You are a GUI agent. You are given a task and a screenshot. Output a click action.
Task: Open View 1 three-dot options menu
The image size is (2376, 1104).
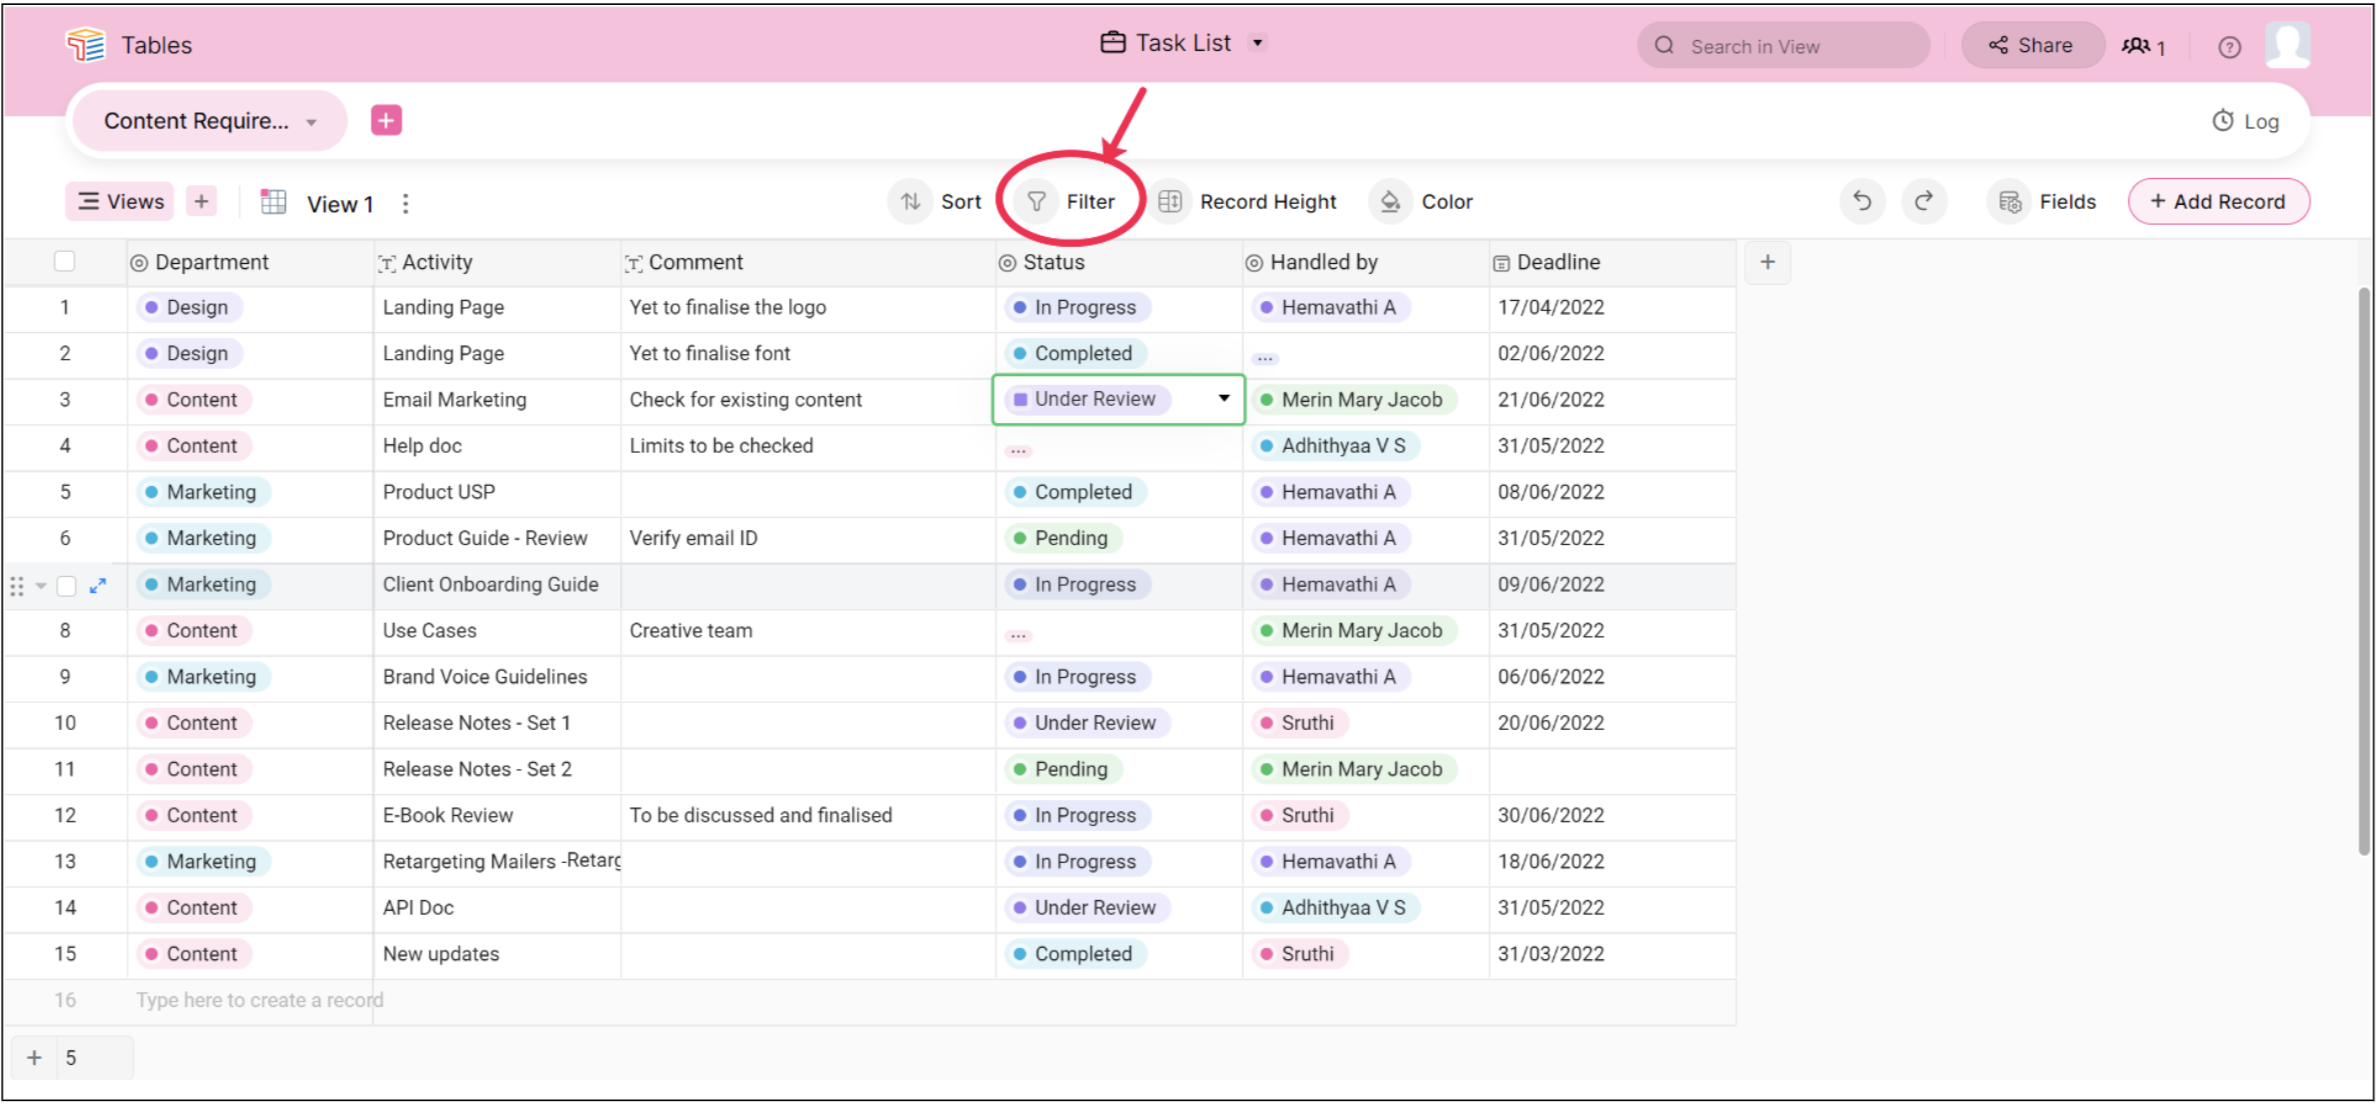coord(405,204)
